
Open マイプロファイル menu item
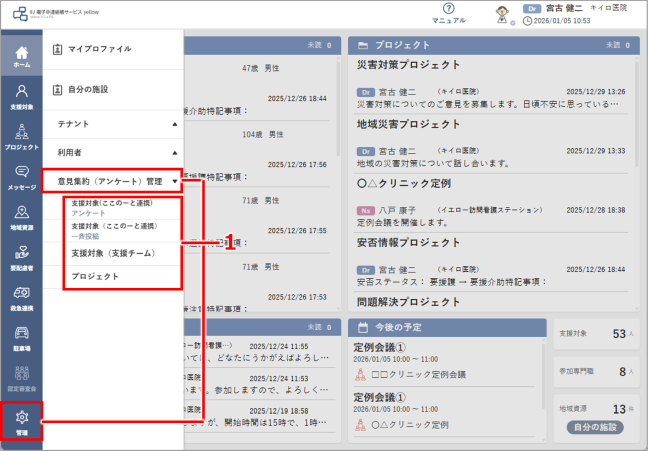pos(113,49)
